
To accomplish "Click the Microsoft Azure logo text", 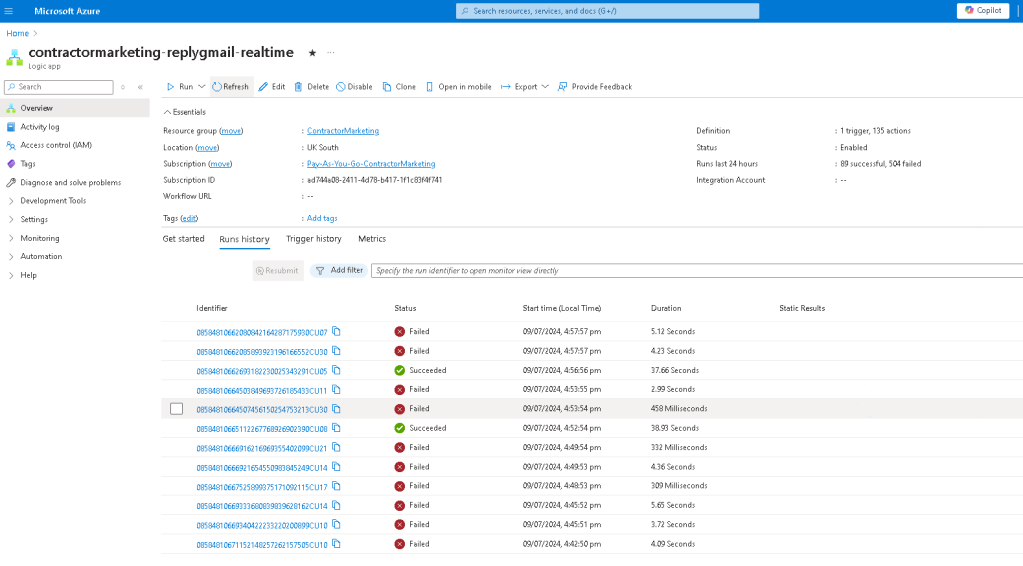I will pyautogui.click(x=67, y=11).
